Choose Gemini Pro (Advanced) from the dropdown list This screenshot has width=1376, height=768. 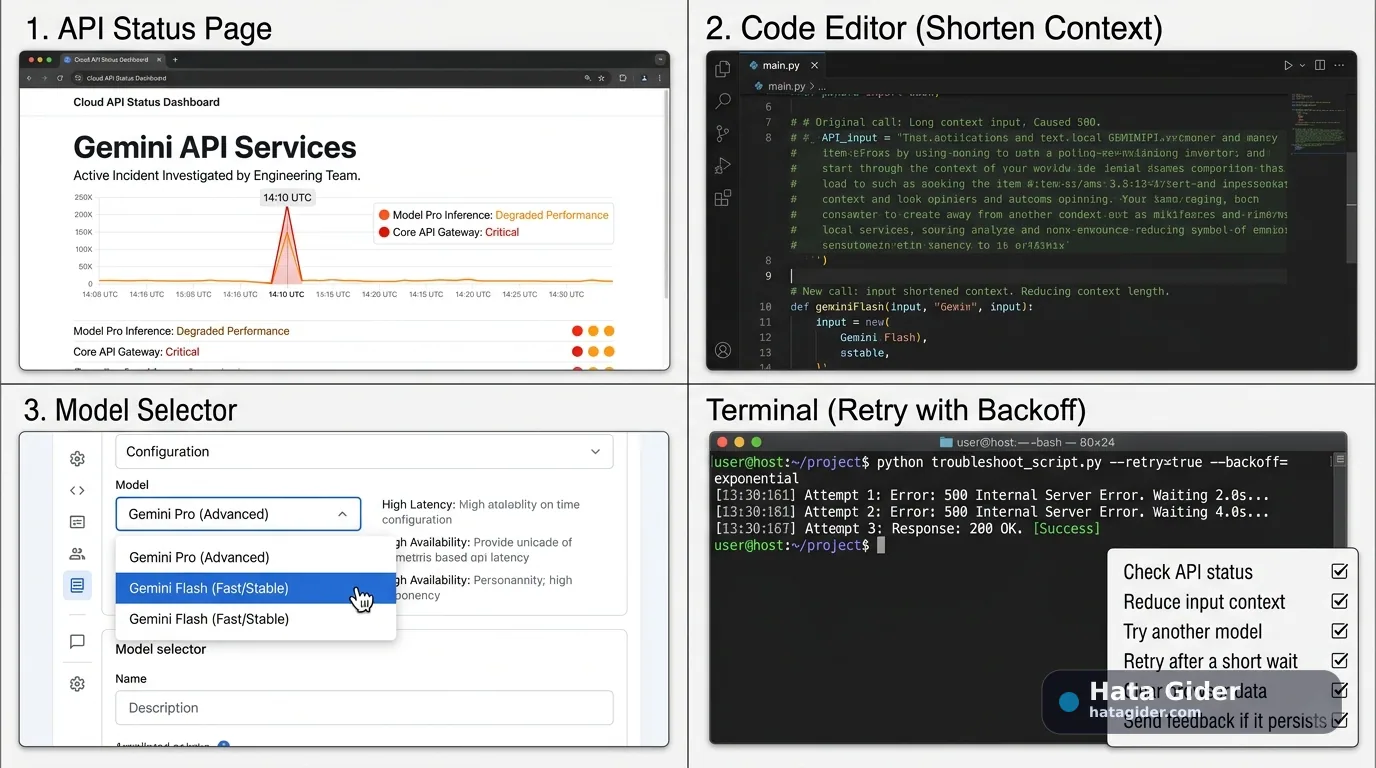tap(256, 557)
